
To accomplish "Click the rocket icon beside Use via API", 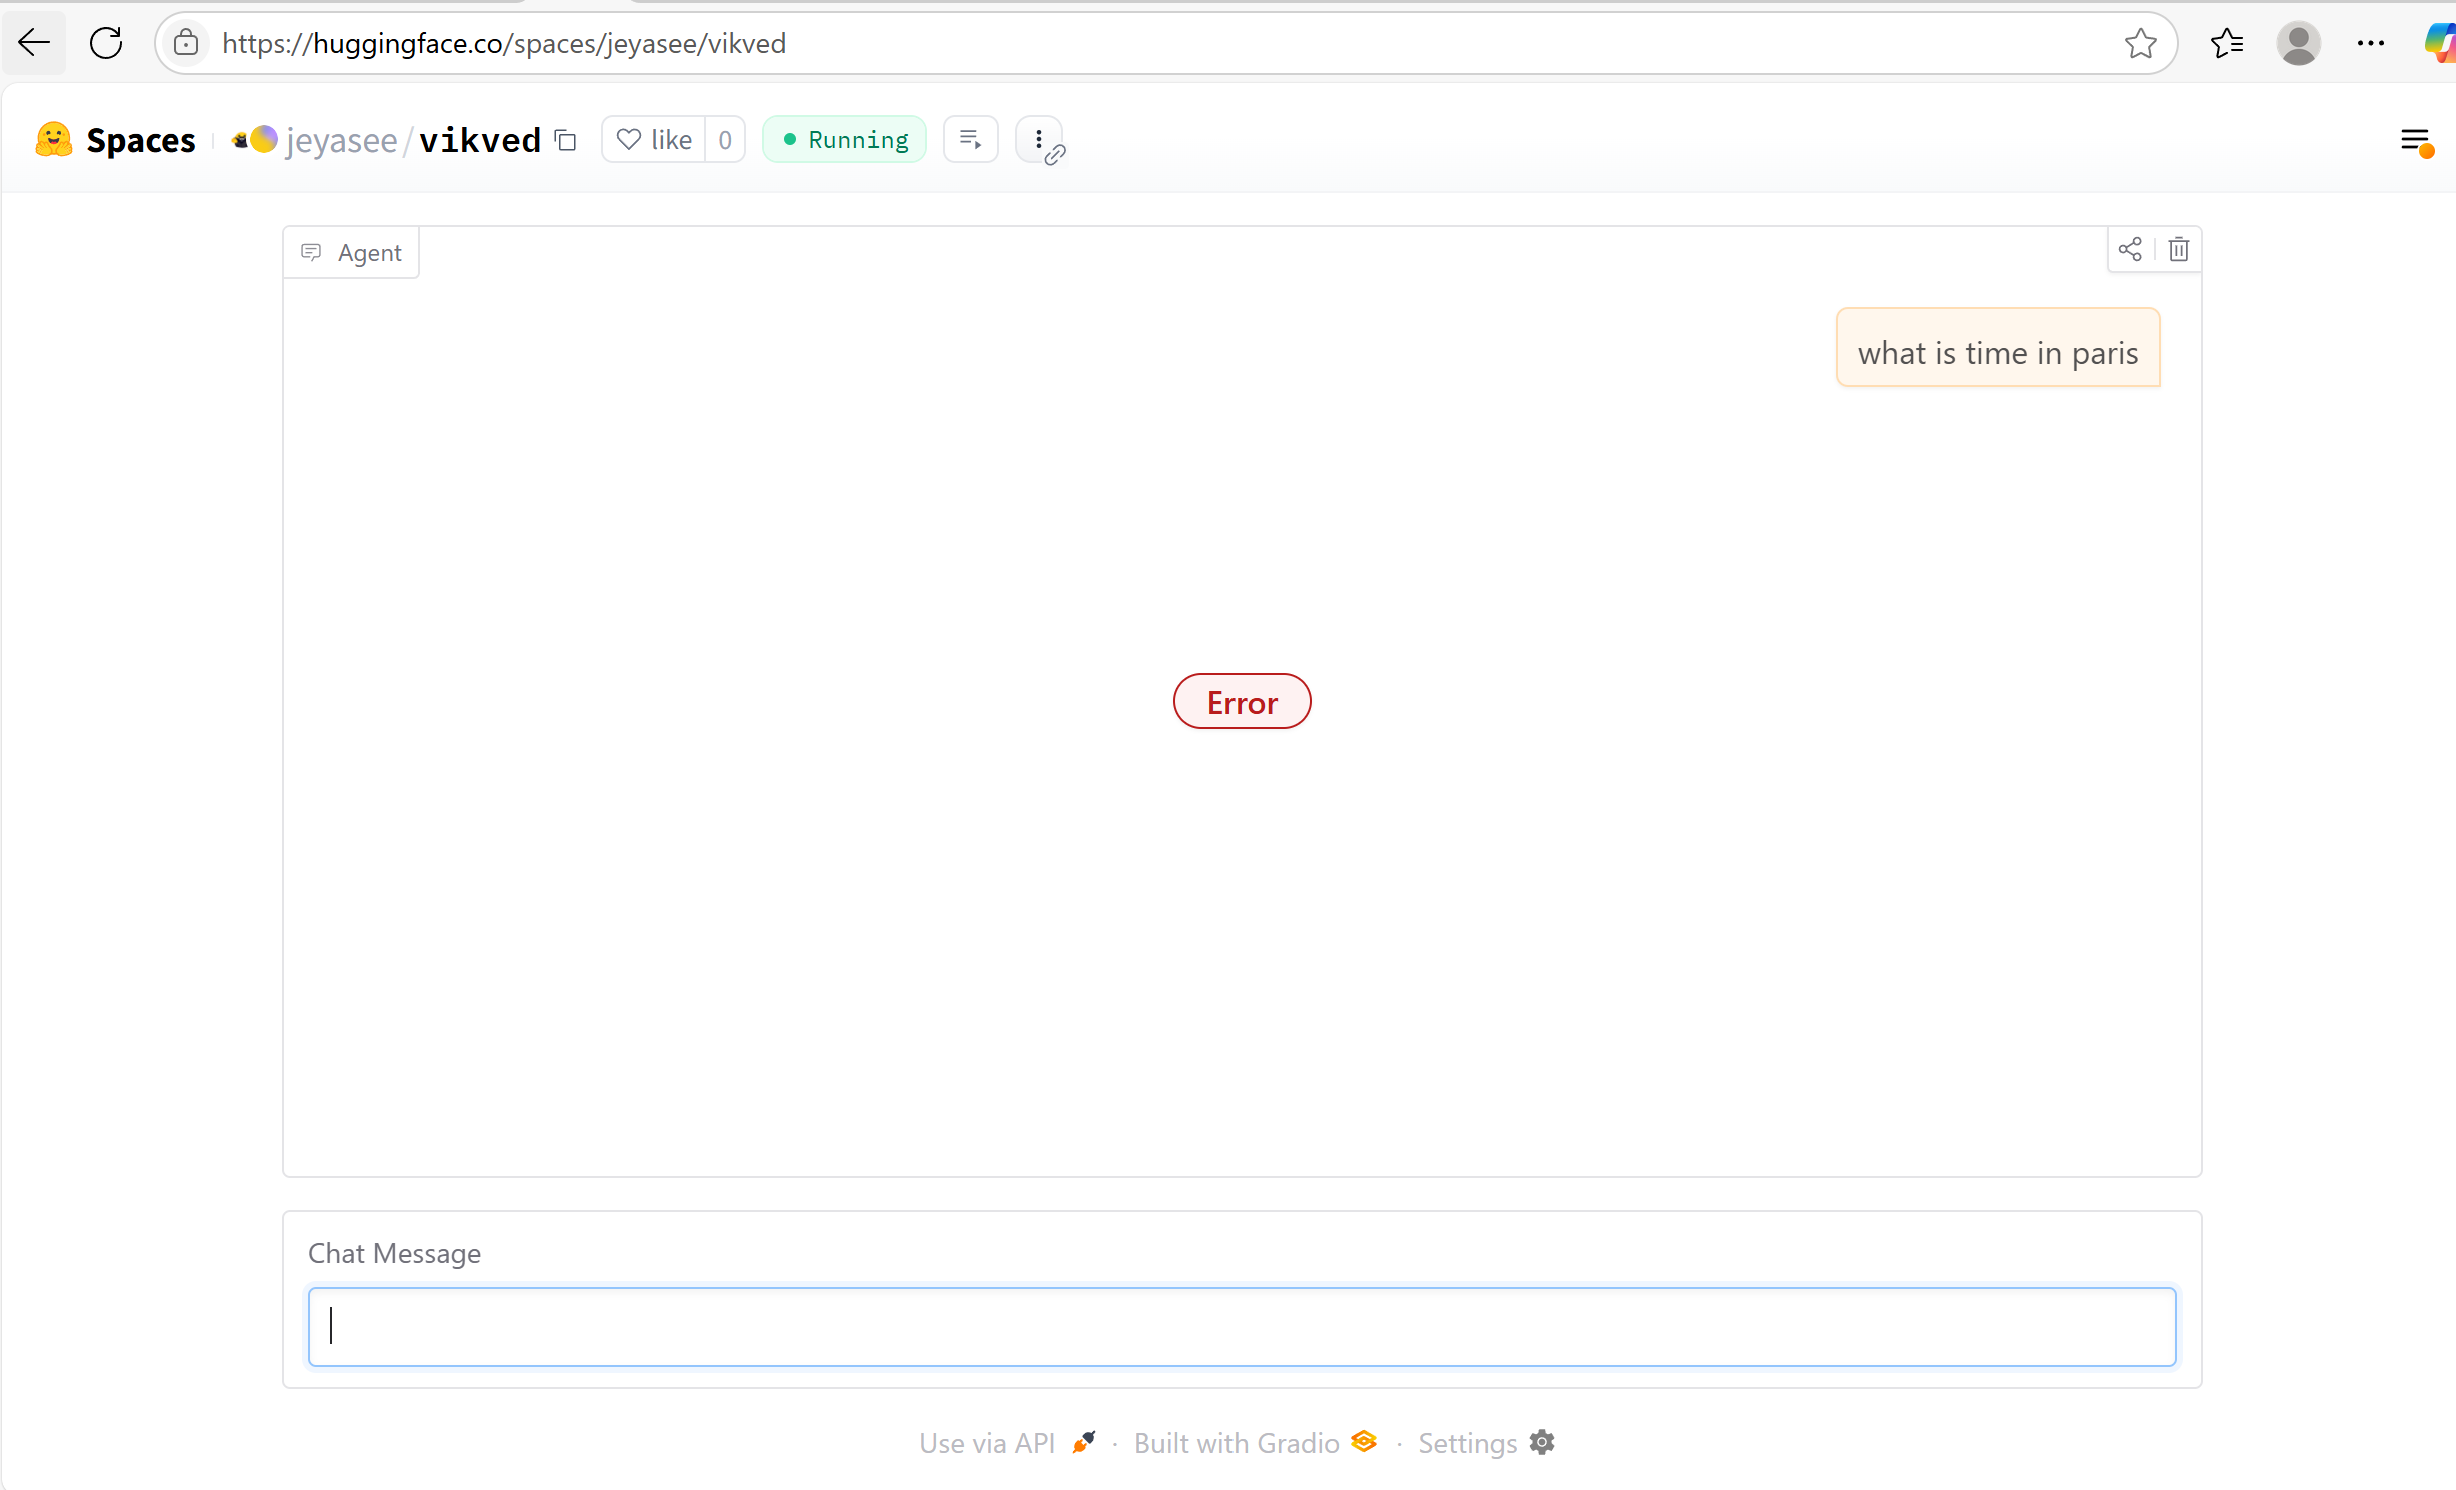I will 1083,1442.
